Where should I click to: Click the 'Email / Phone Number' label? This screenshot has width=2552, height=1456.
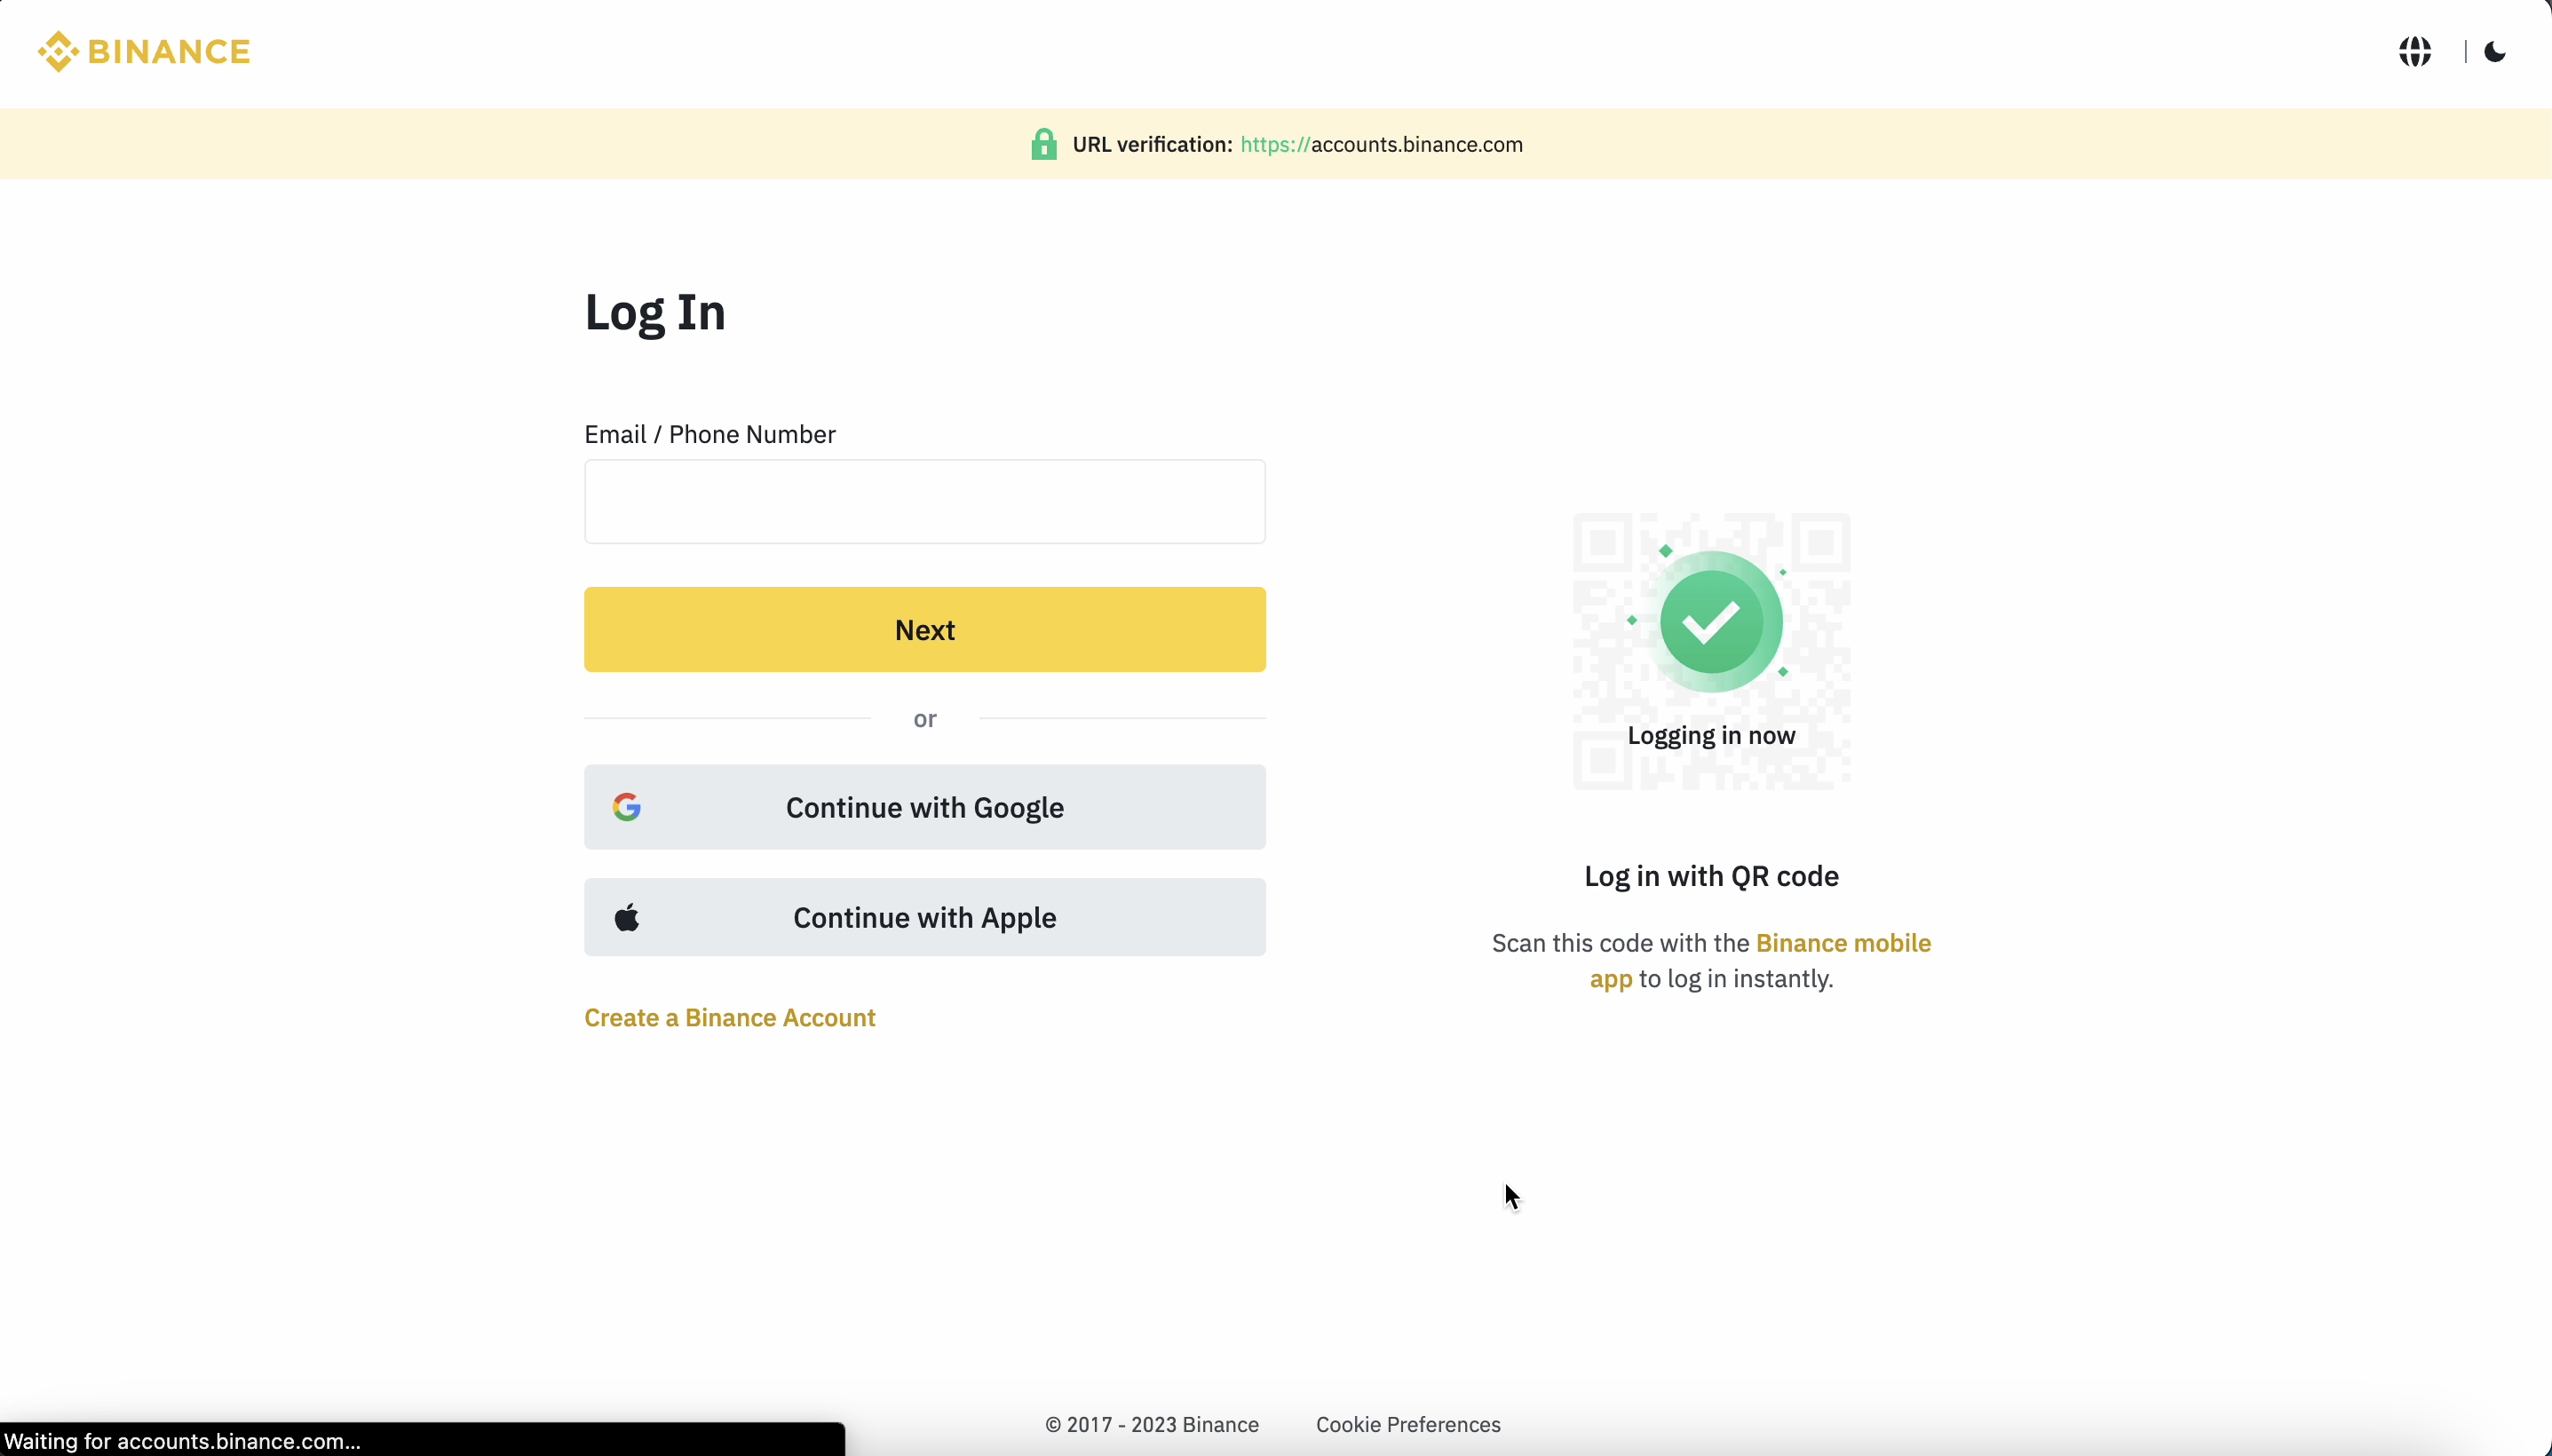710,434
